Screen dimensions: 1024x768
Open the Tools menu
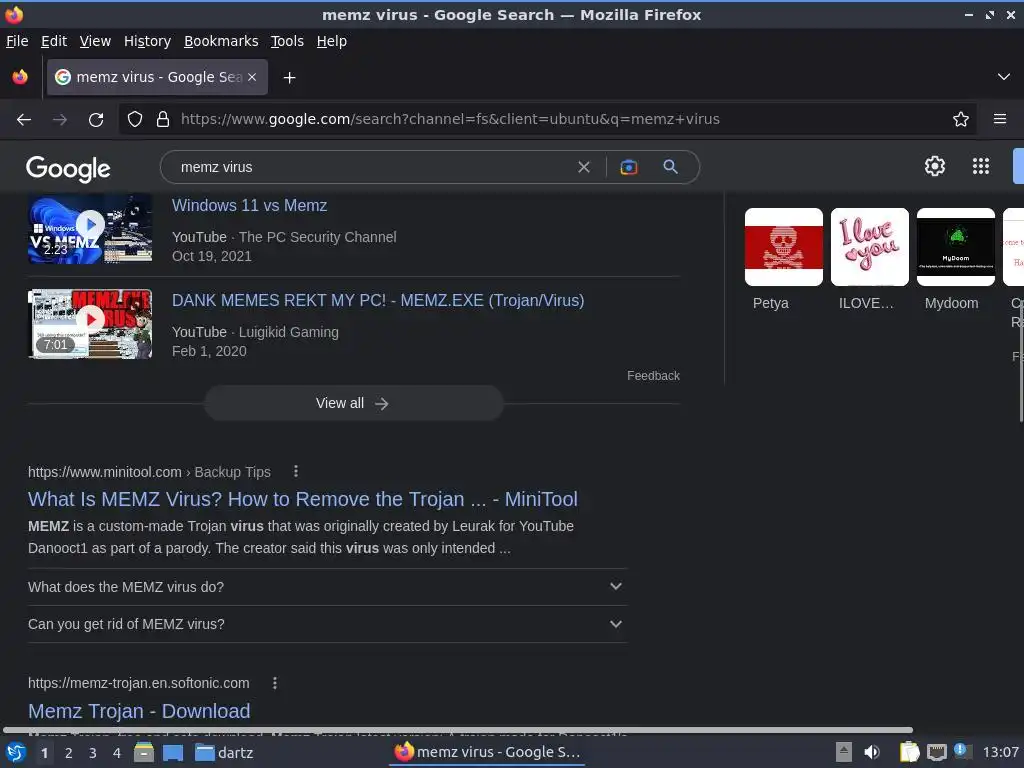coord(287,41)
